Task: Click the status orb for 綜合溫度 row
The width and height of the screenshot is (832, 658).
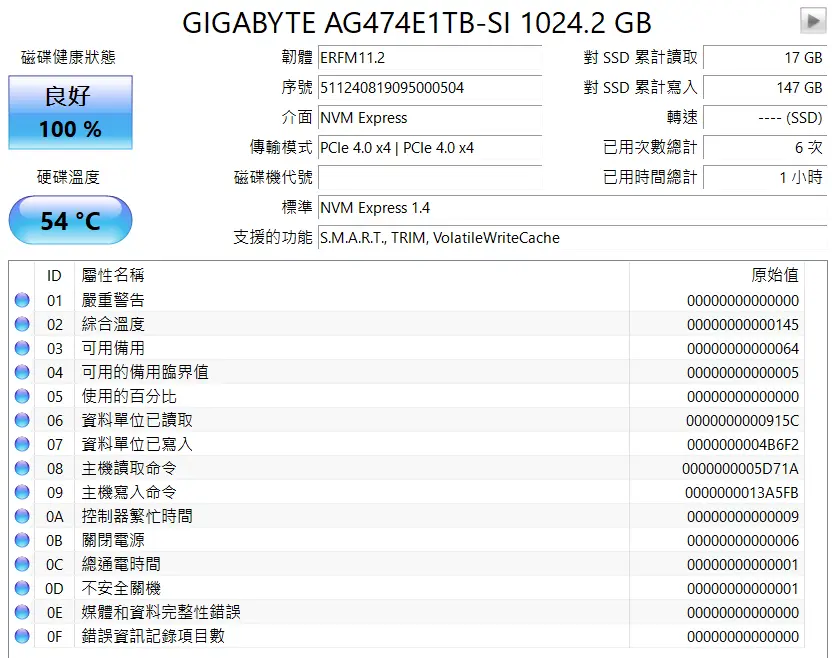Action: coord(22,324)
